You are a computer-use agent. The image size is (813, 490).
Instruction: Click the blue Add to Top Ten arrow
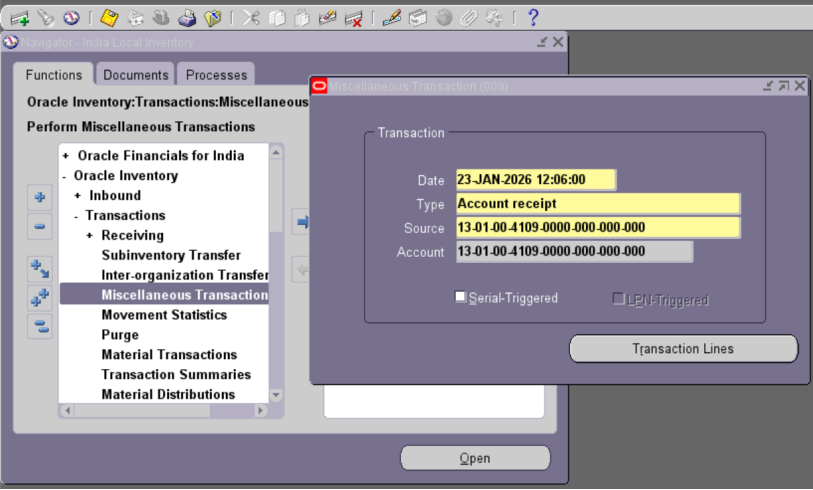pos(302,222)
